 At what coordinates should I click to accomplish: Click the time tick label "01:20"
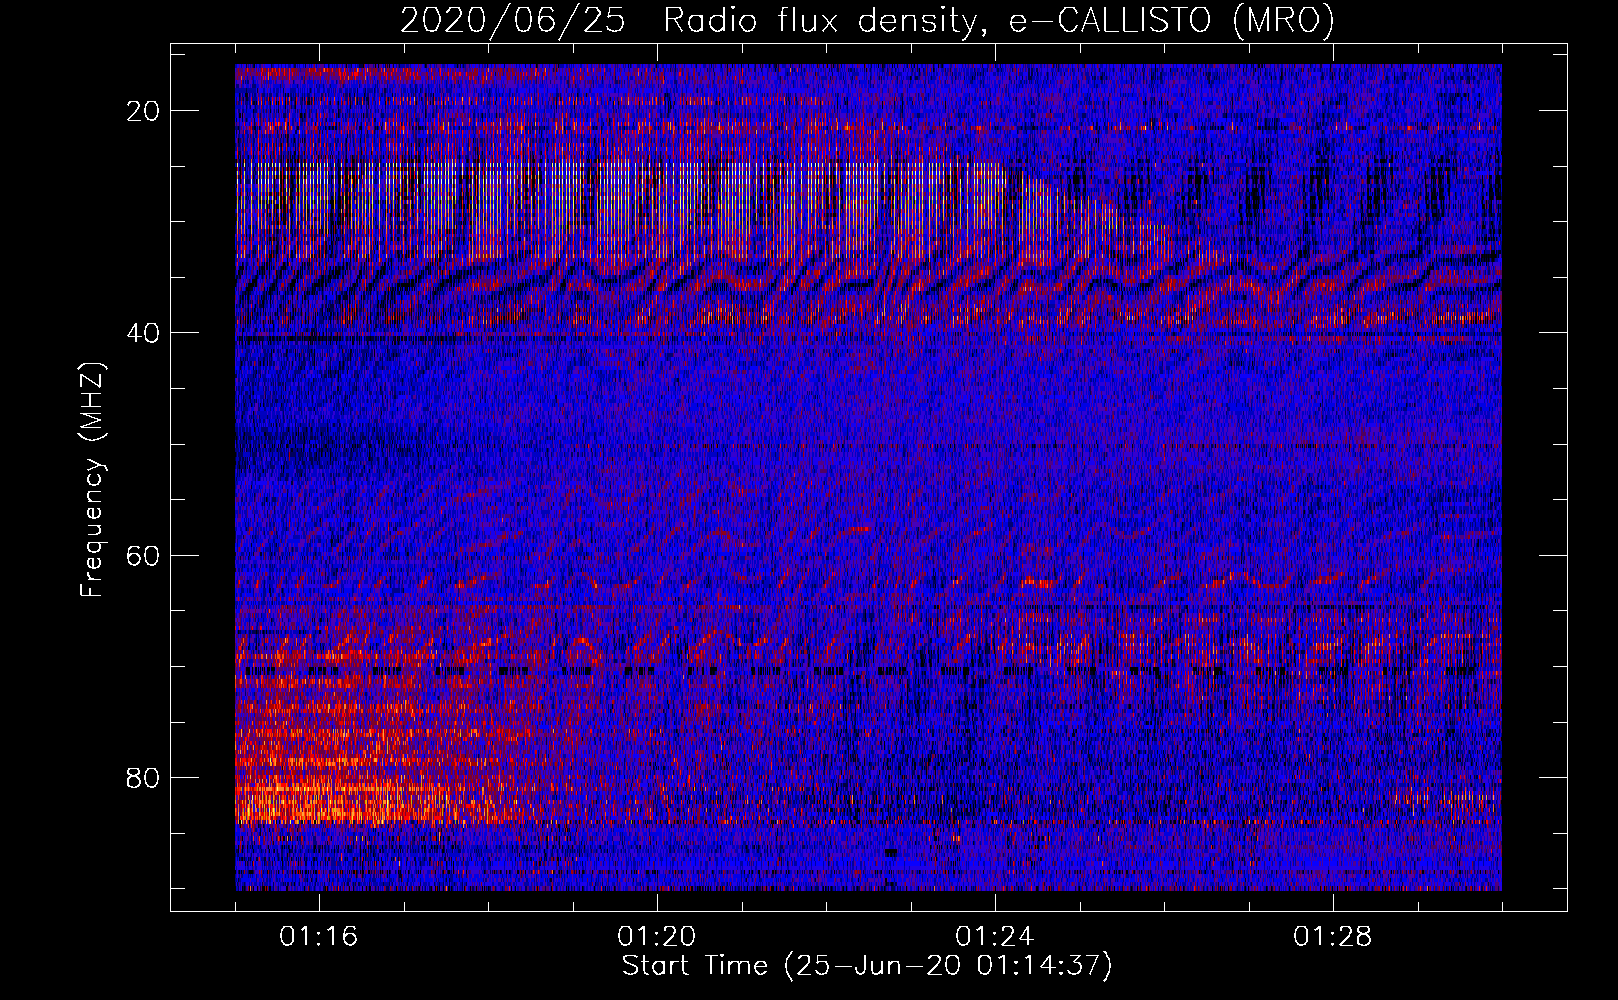pyautogui.click(x=657, y=937)
